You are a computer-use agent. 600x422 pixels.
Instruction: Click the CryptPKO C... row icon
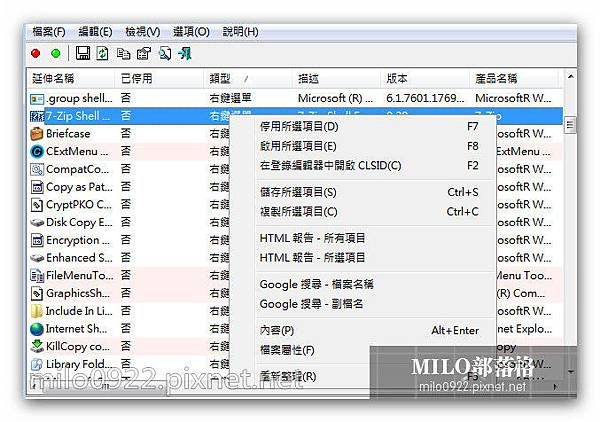coord(37,205)
